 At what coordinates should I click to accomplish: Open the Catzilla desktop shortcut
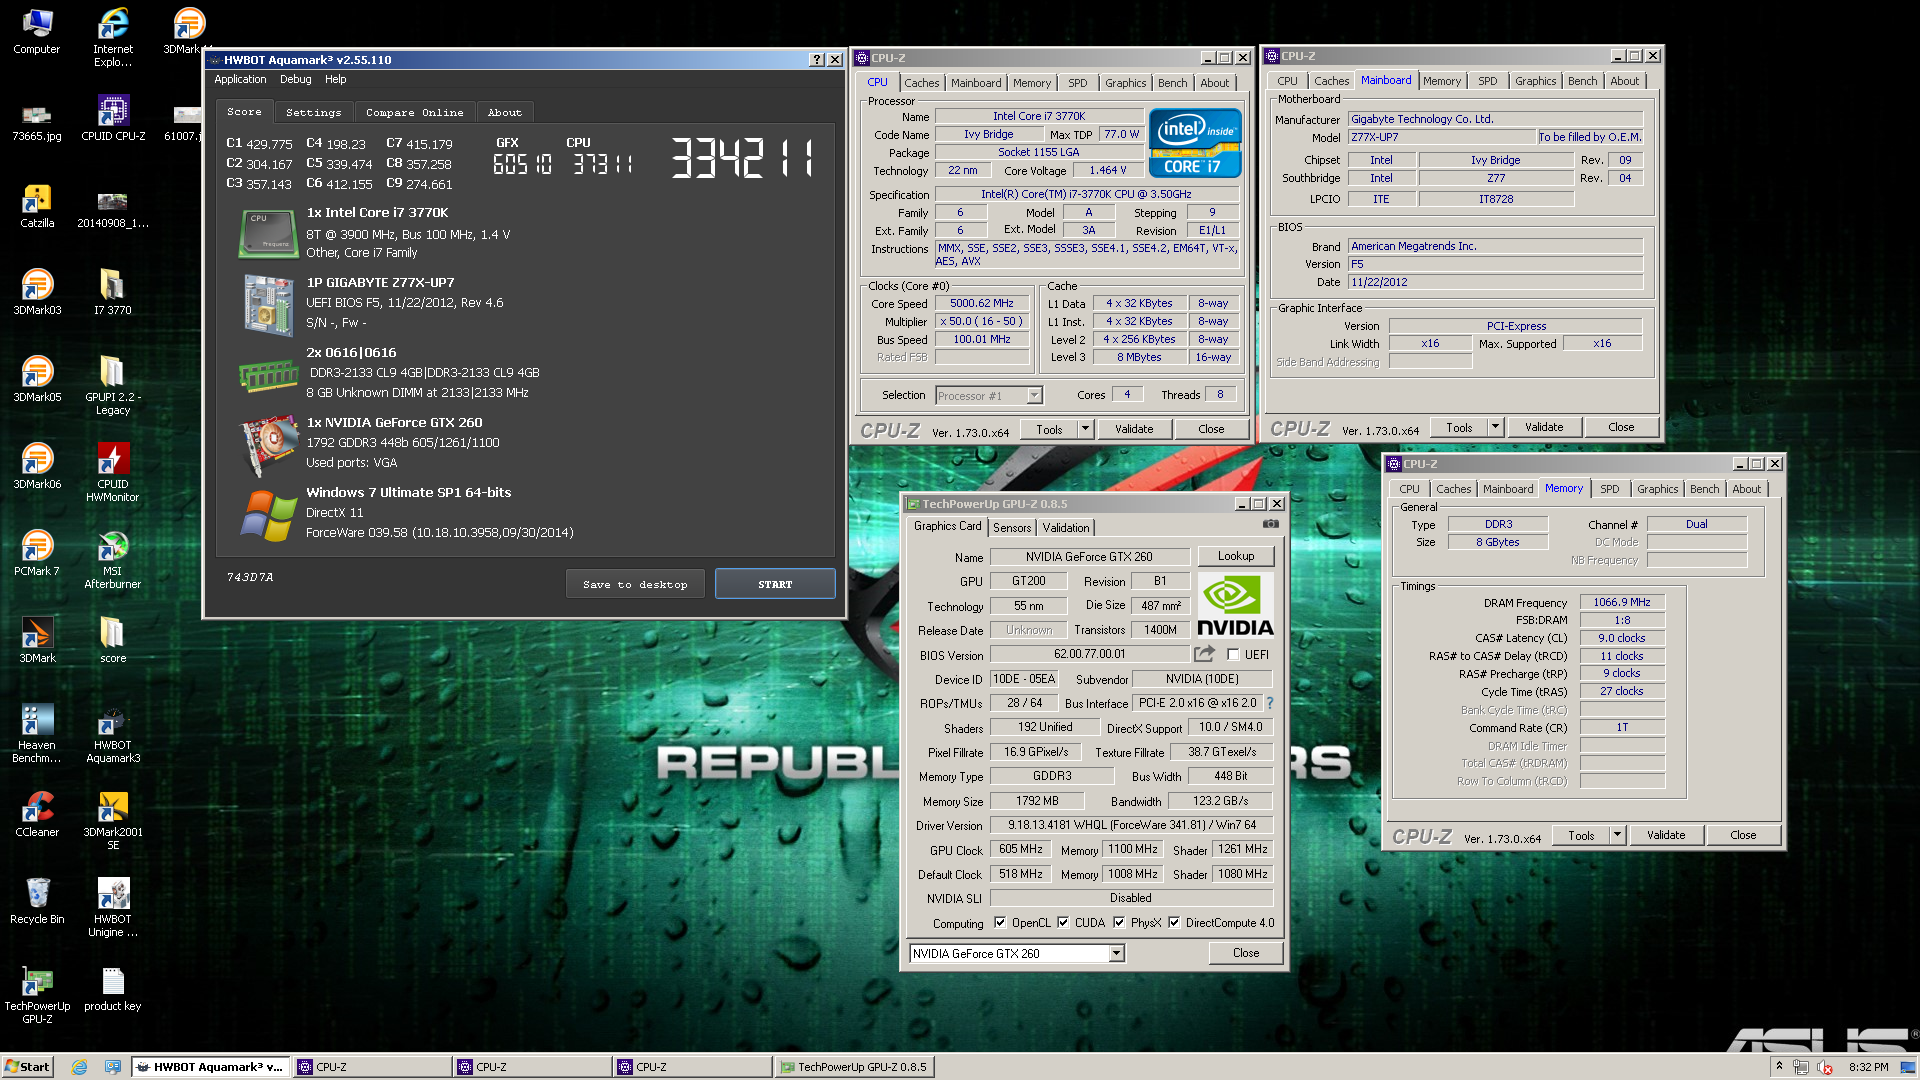[x=37, y=205]
